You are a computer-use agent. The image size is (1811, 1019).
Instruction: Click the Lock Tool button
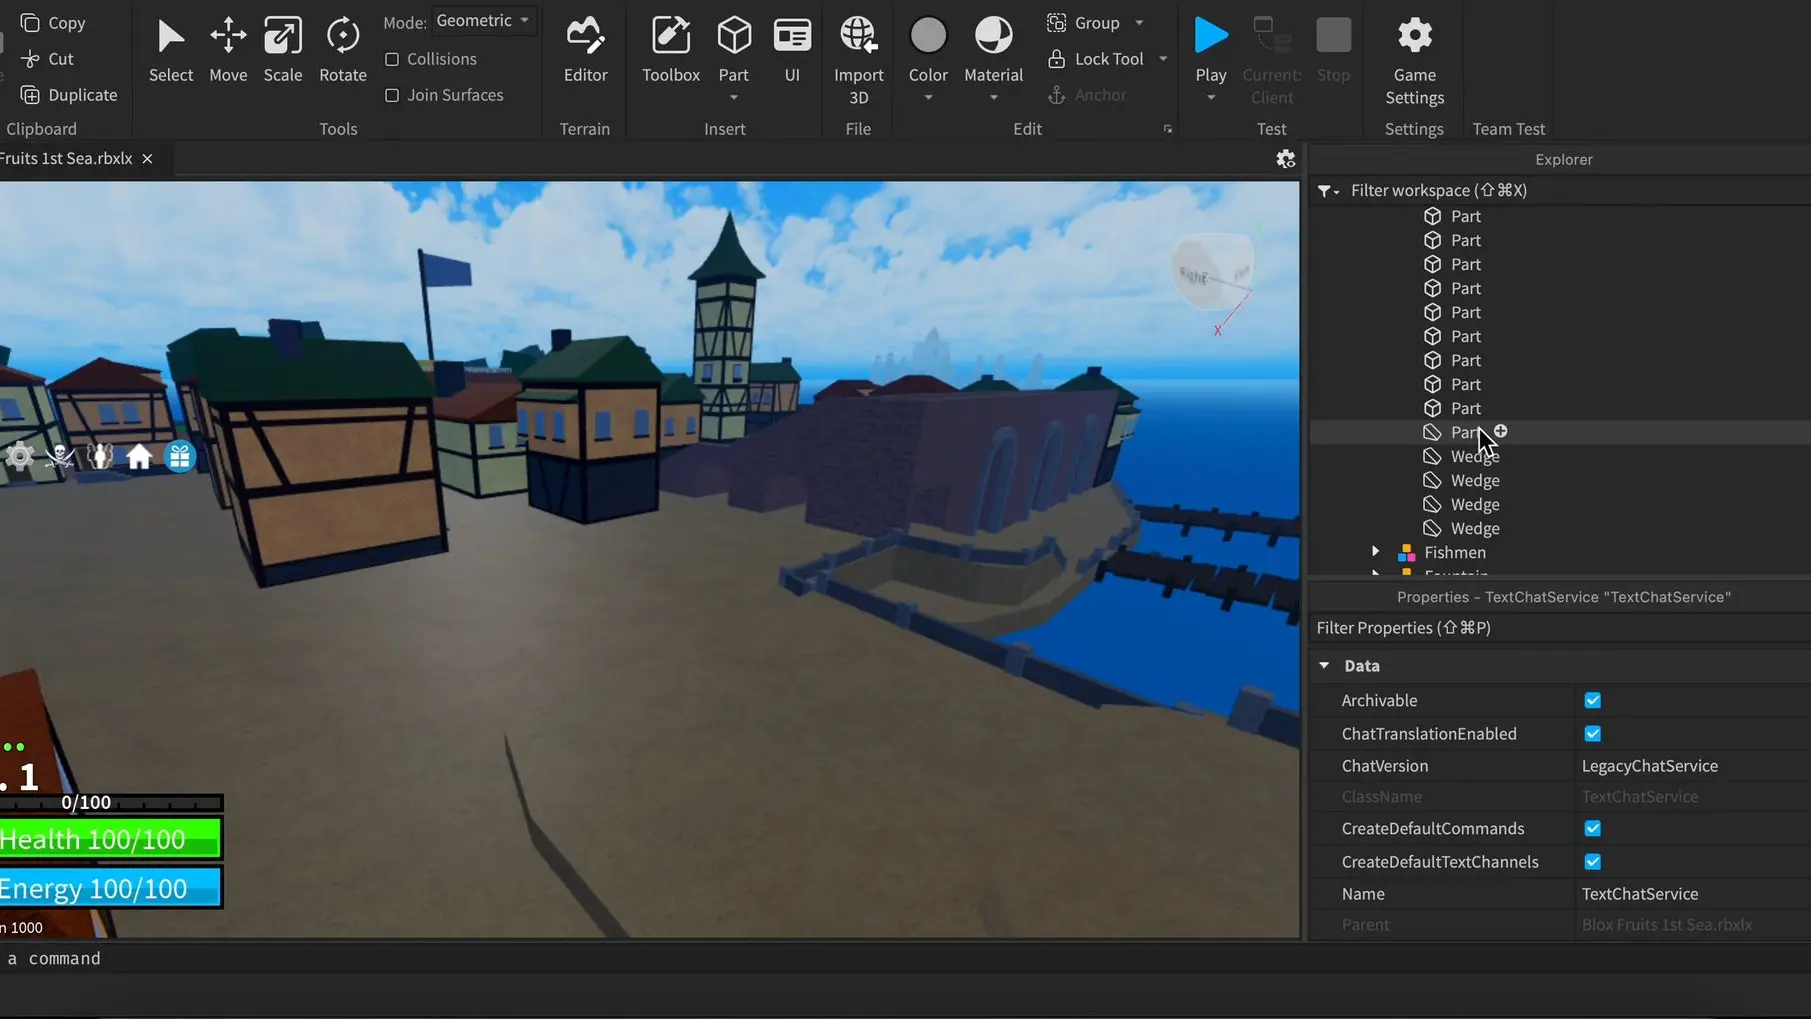1096,59
